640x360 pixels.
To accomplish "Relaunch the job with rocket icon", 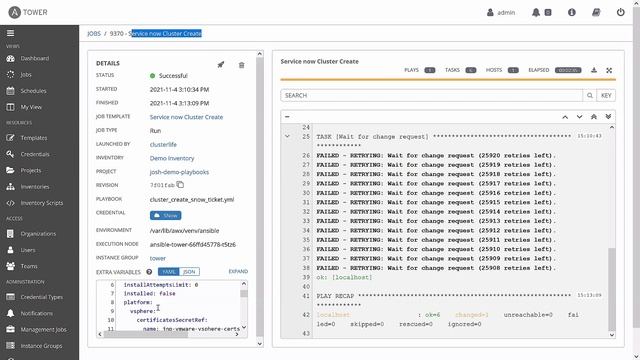I will (x=221, y=64).
